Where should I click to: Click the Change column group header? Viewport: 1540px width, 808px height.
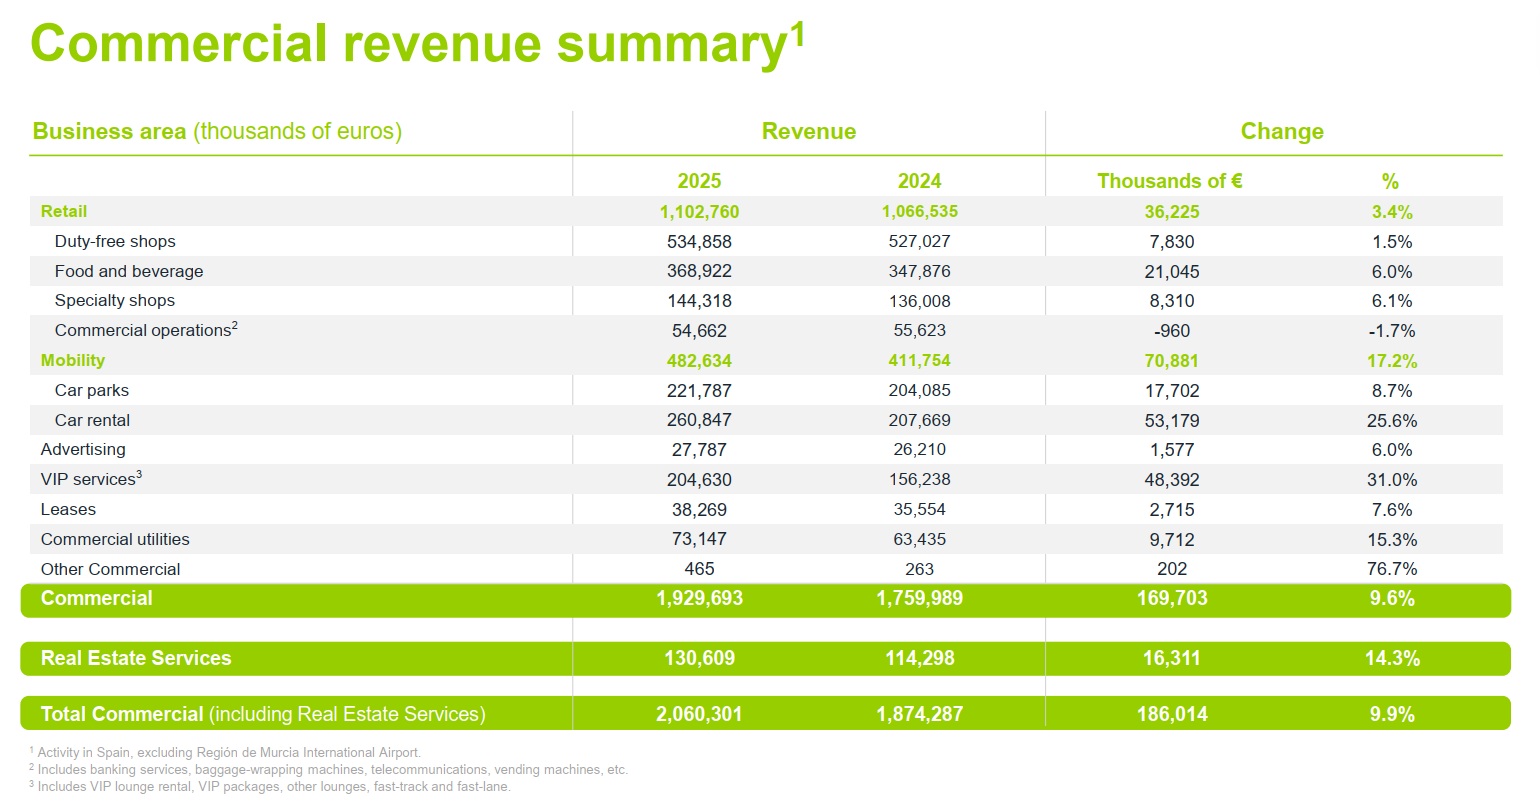click(1282, 131)
